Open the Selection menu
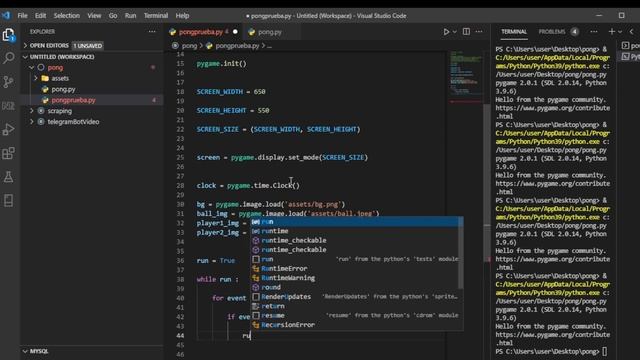The width and height of the screenshot is (640, 360). 67,16
